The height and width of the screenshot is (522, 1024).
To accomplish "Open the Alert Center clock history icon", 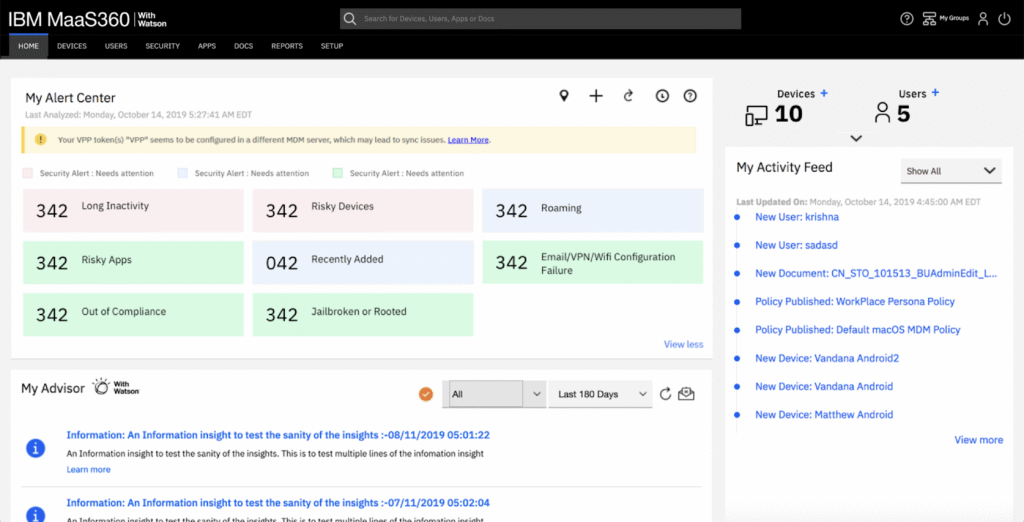I will point(662,96).
